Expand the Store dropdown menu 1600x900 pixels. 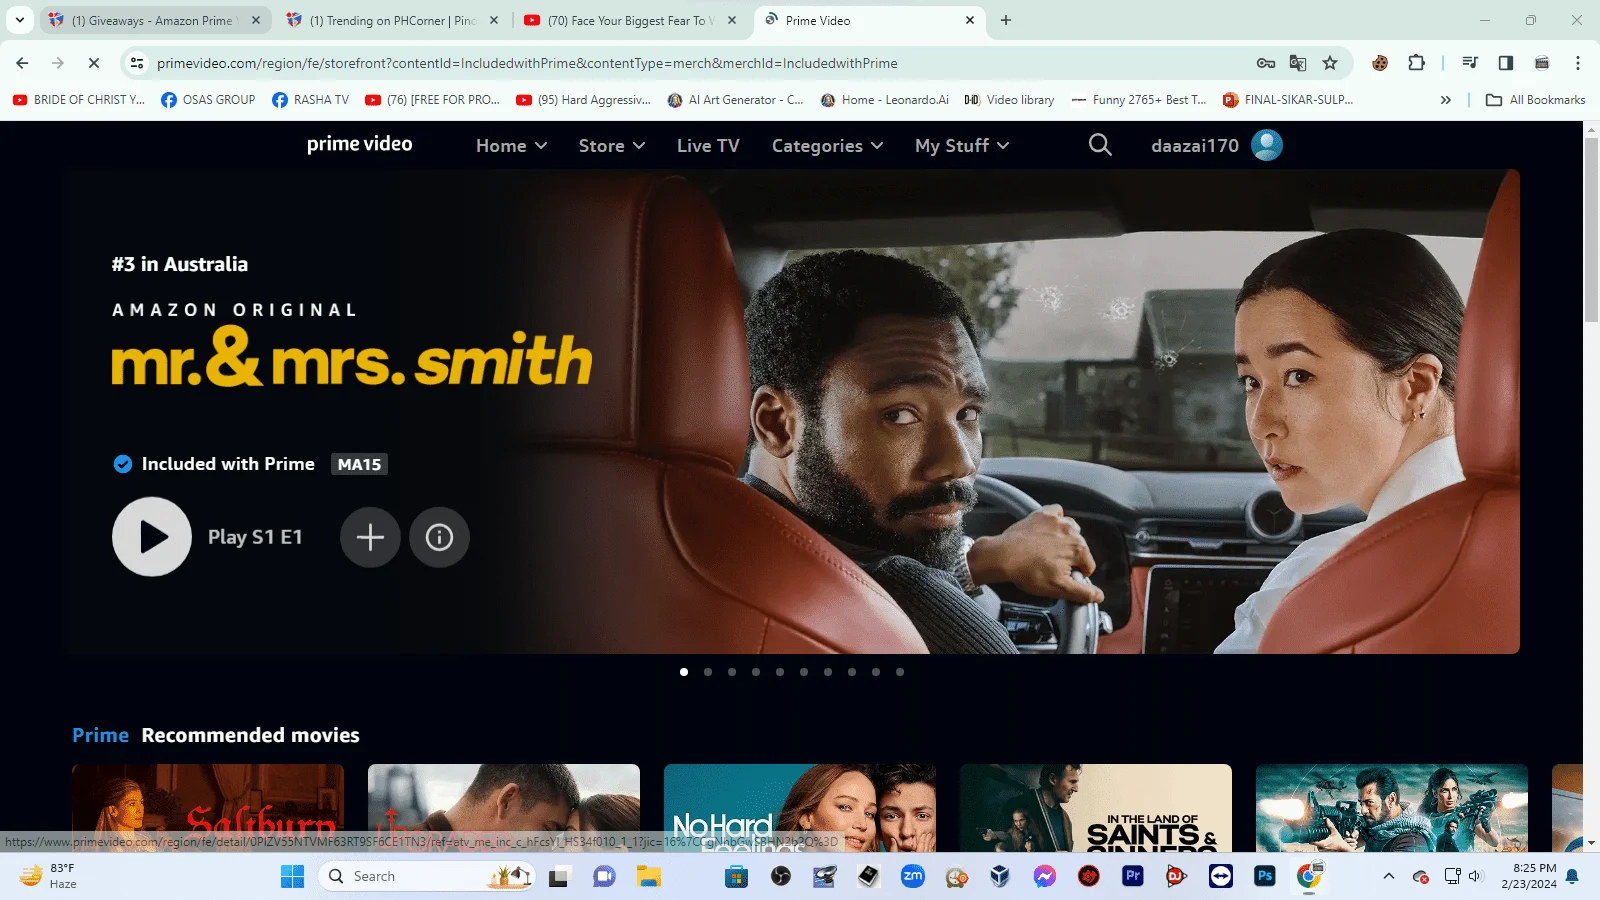[x=612, y=146]
